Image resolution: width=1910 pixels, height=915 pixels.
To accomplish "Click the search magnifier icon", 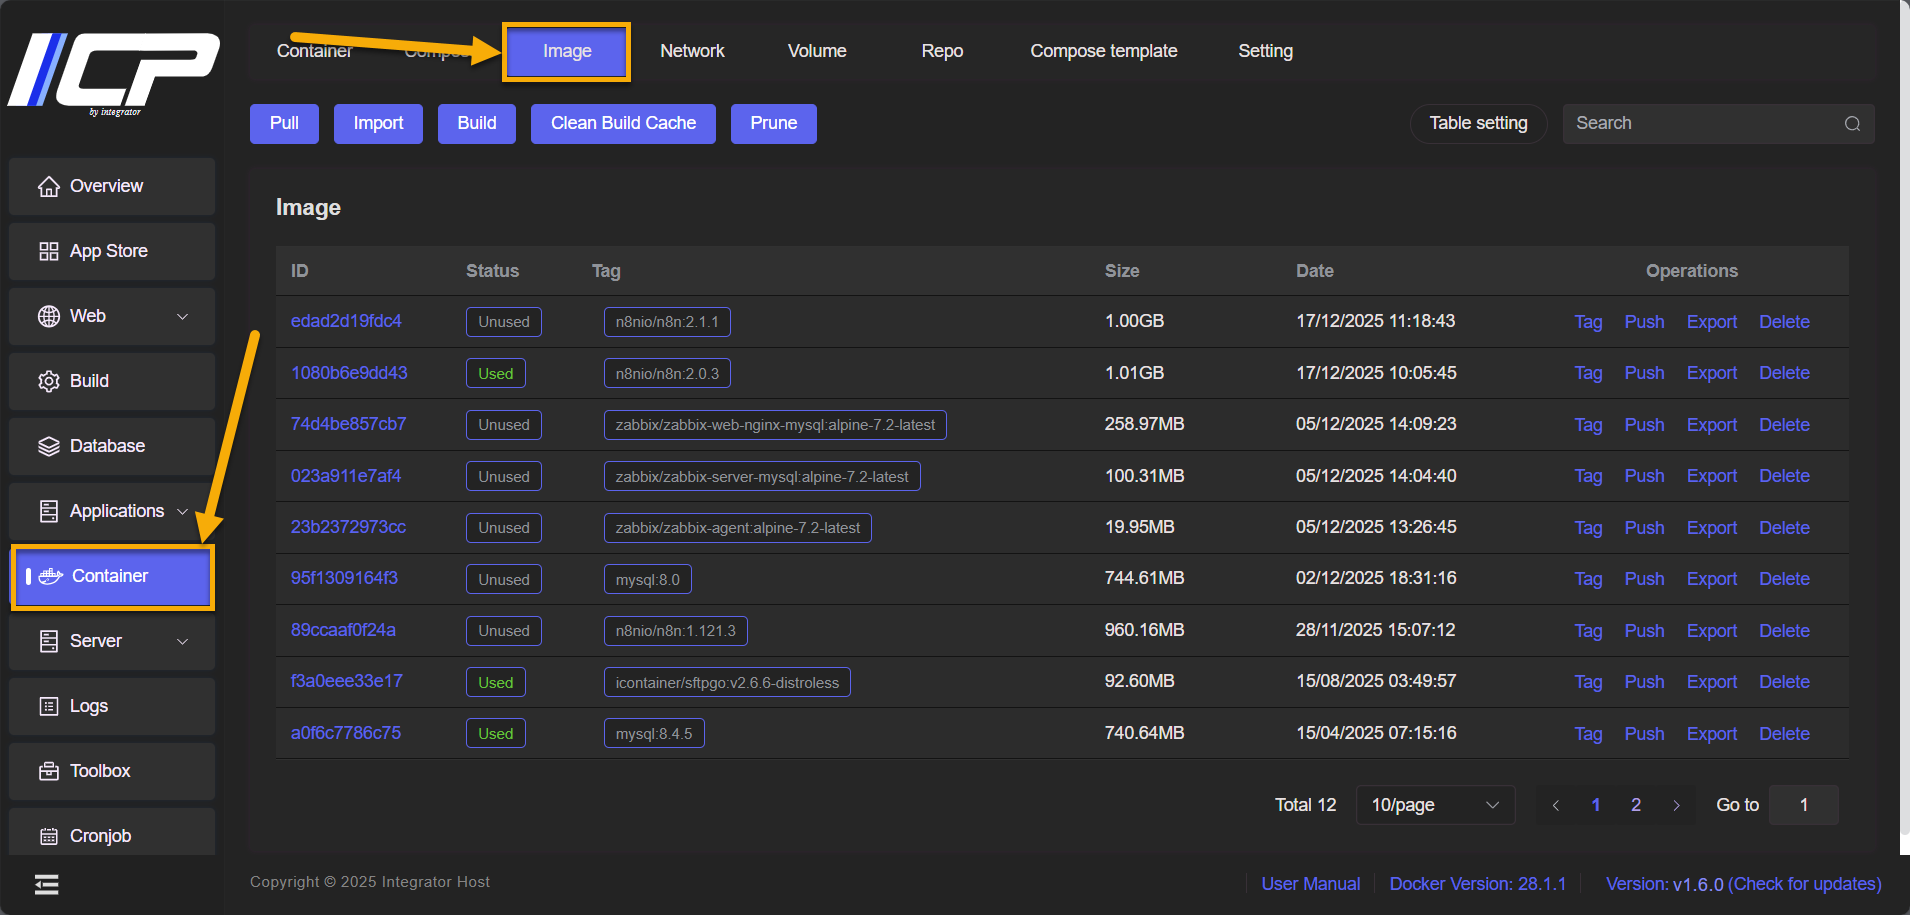I will [x=1852, y=124].
